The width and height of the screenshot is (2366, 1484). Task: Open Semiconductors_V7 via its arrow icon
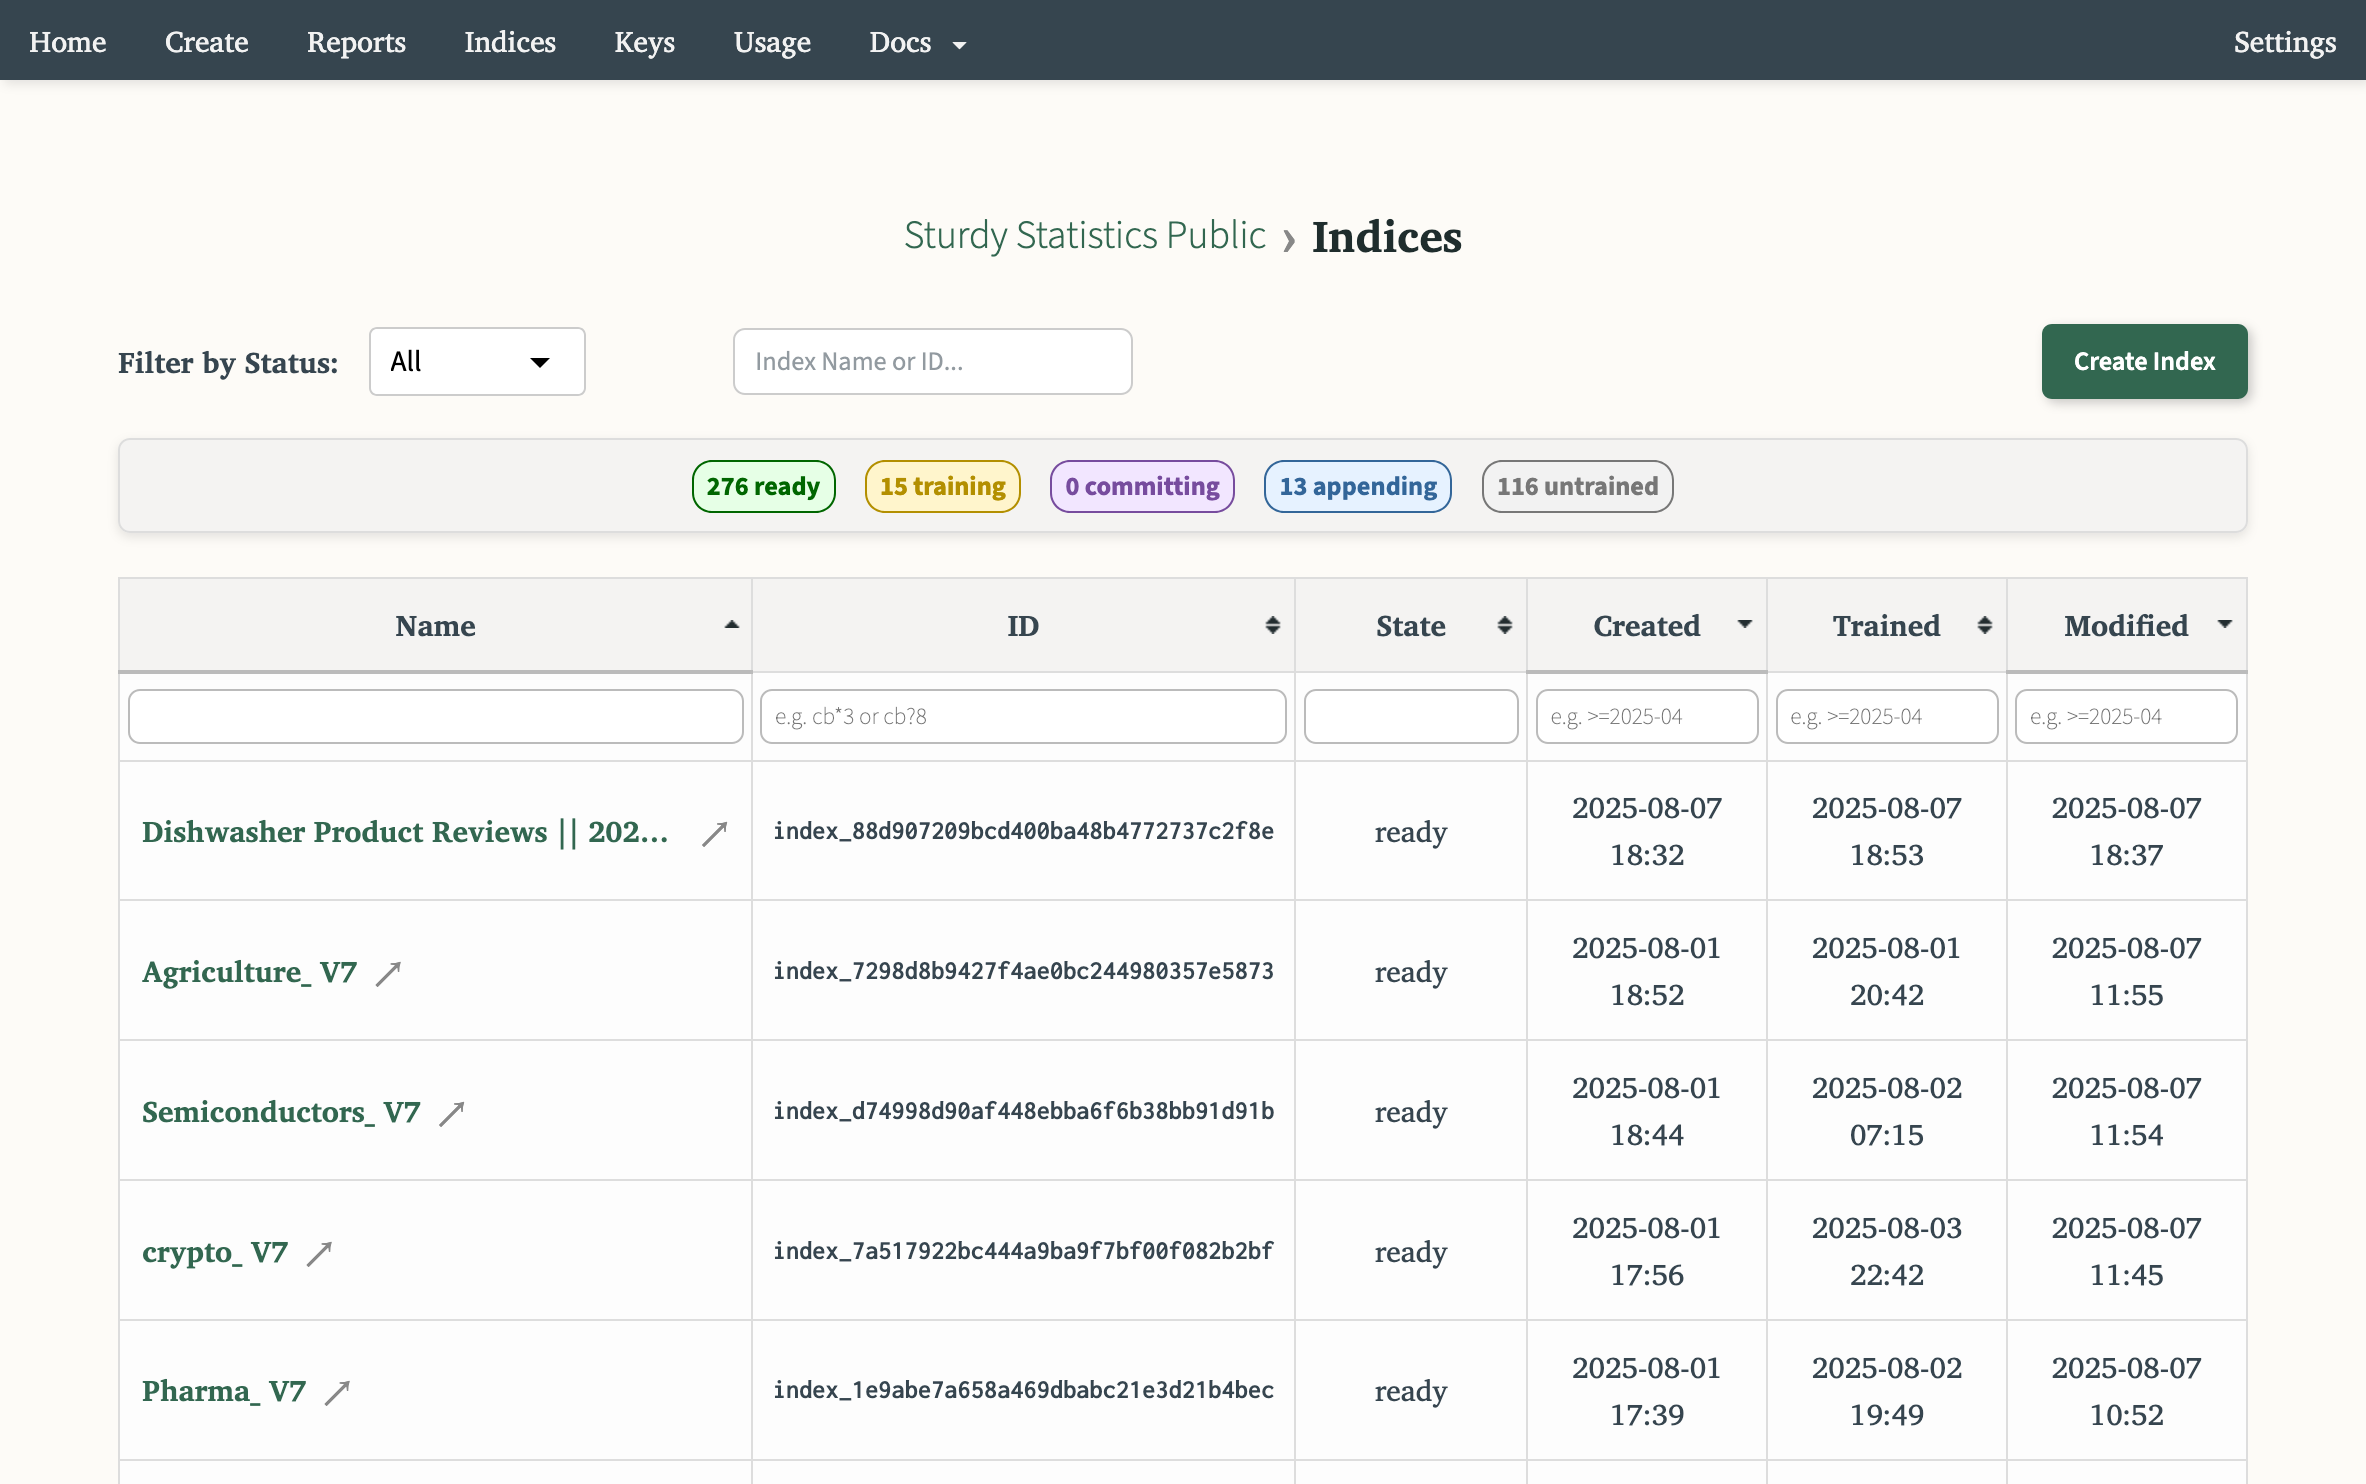[x=455, y=1112]
